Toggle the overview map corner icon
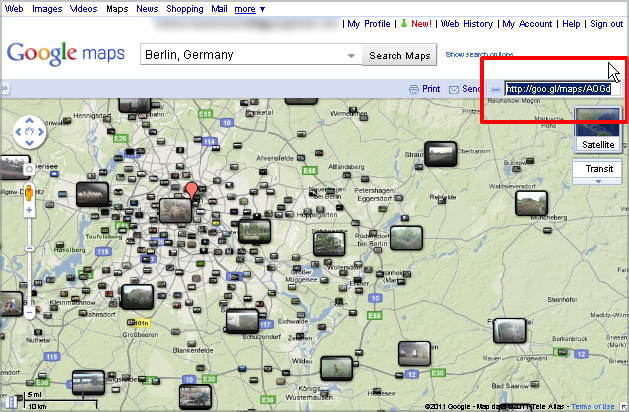Viewport: 629px width, 412px height. click(624, 407)
